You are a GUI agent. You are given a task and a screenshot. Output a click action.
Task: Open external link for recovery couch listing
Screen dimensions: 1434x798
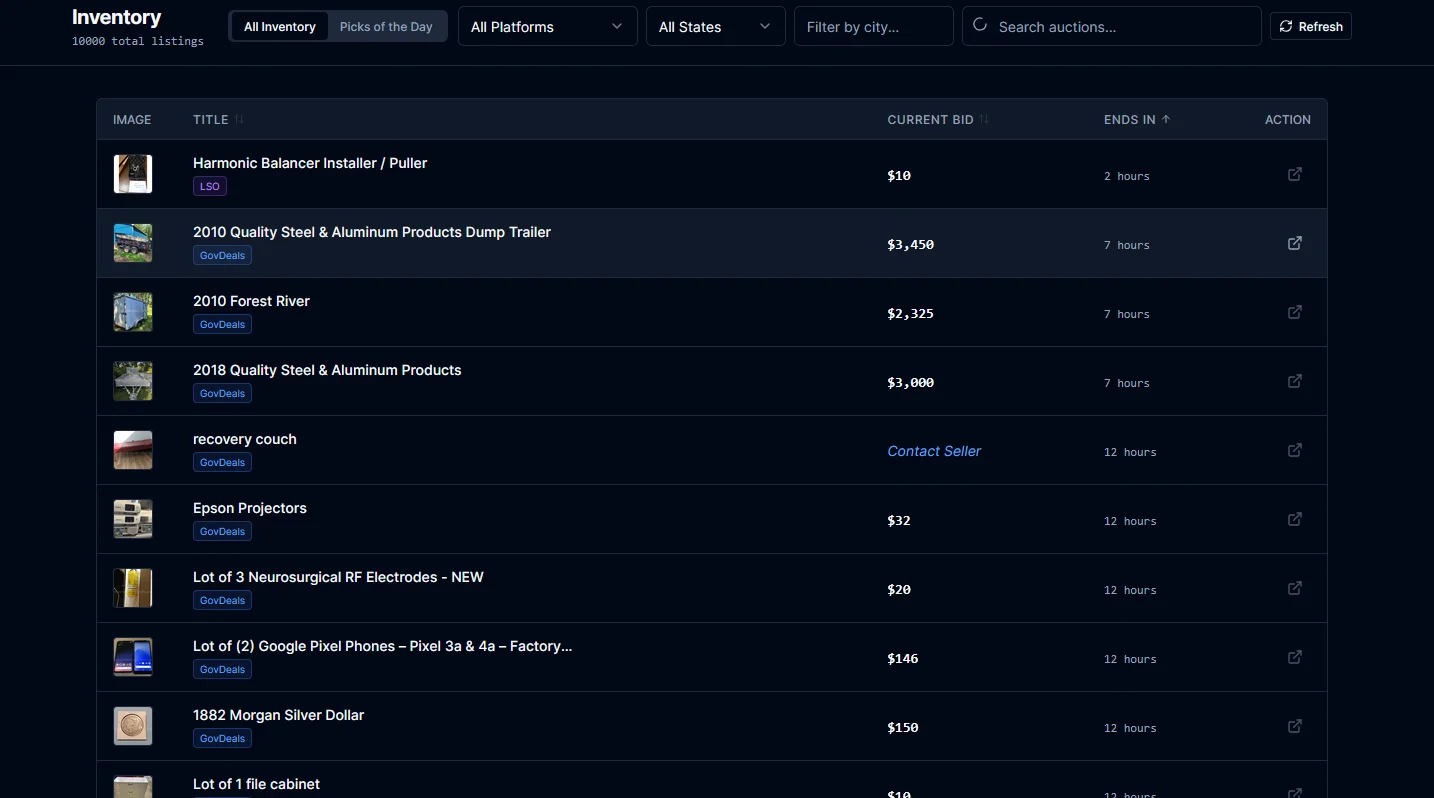[x=1294, y=450]
